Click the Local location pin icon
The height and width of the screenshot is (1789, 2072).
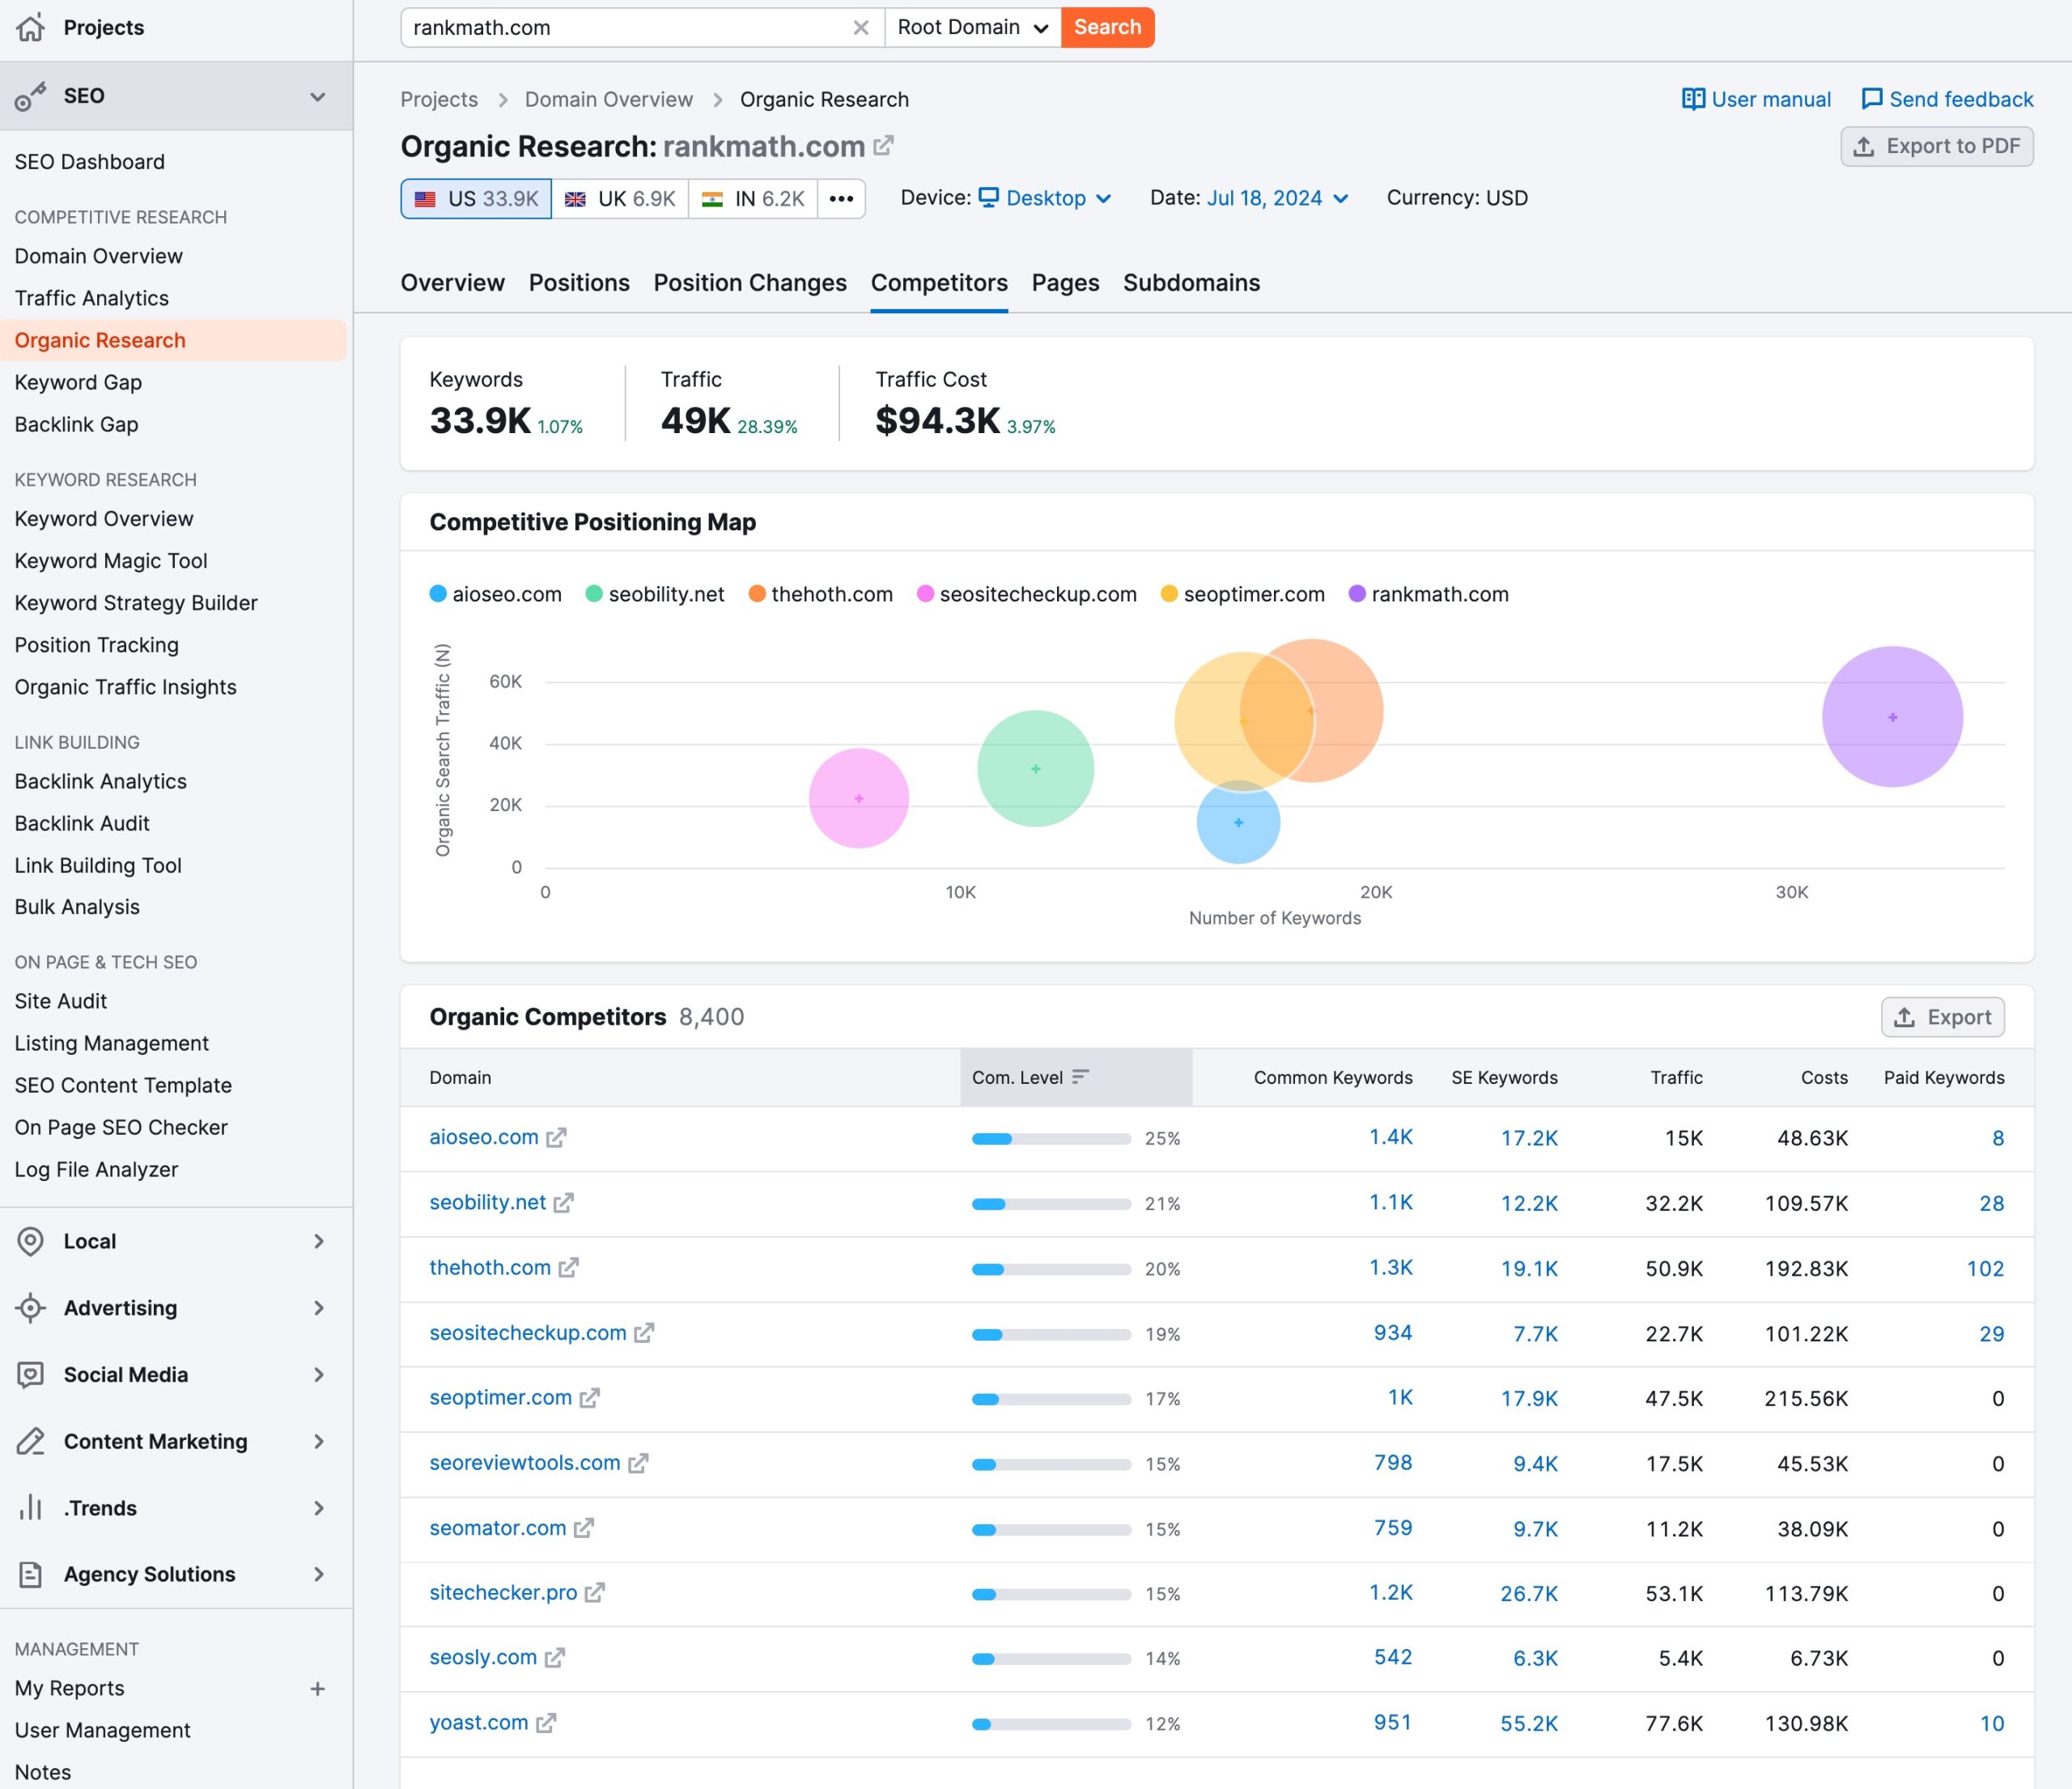31,1241
